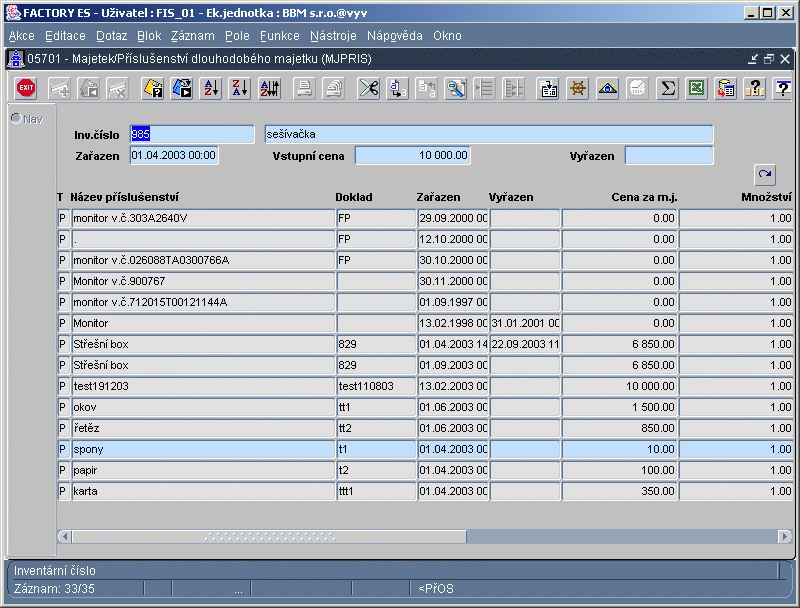Click the karta accessory name cell
The height and width of the screenshot is (608, 800).
[x=203, y=491]
